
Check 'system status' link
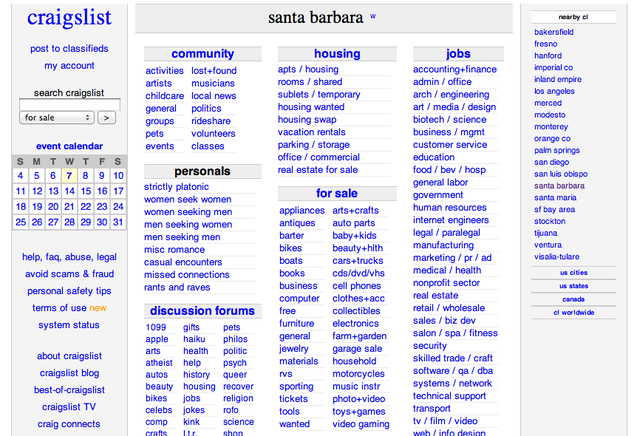click(x=69, y=325)
